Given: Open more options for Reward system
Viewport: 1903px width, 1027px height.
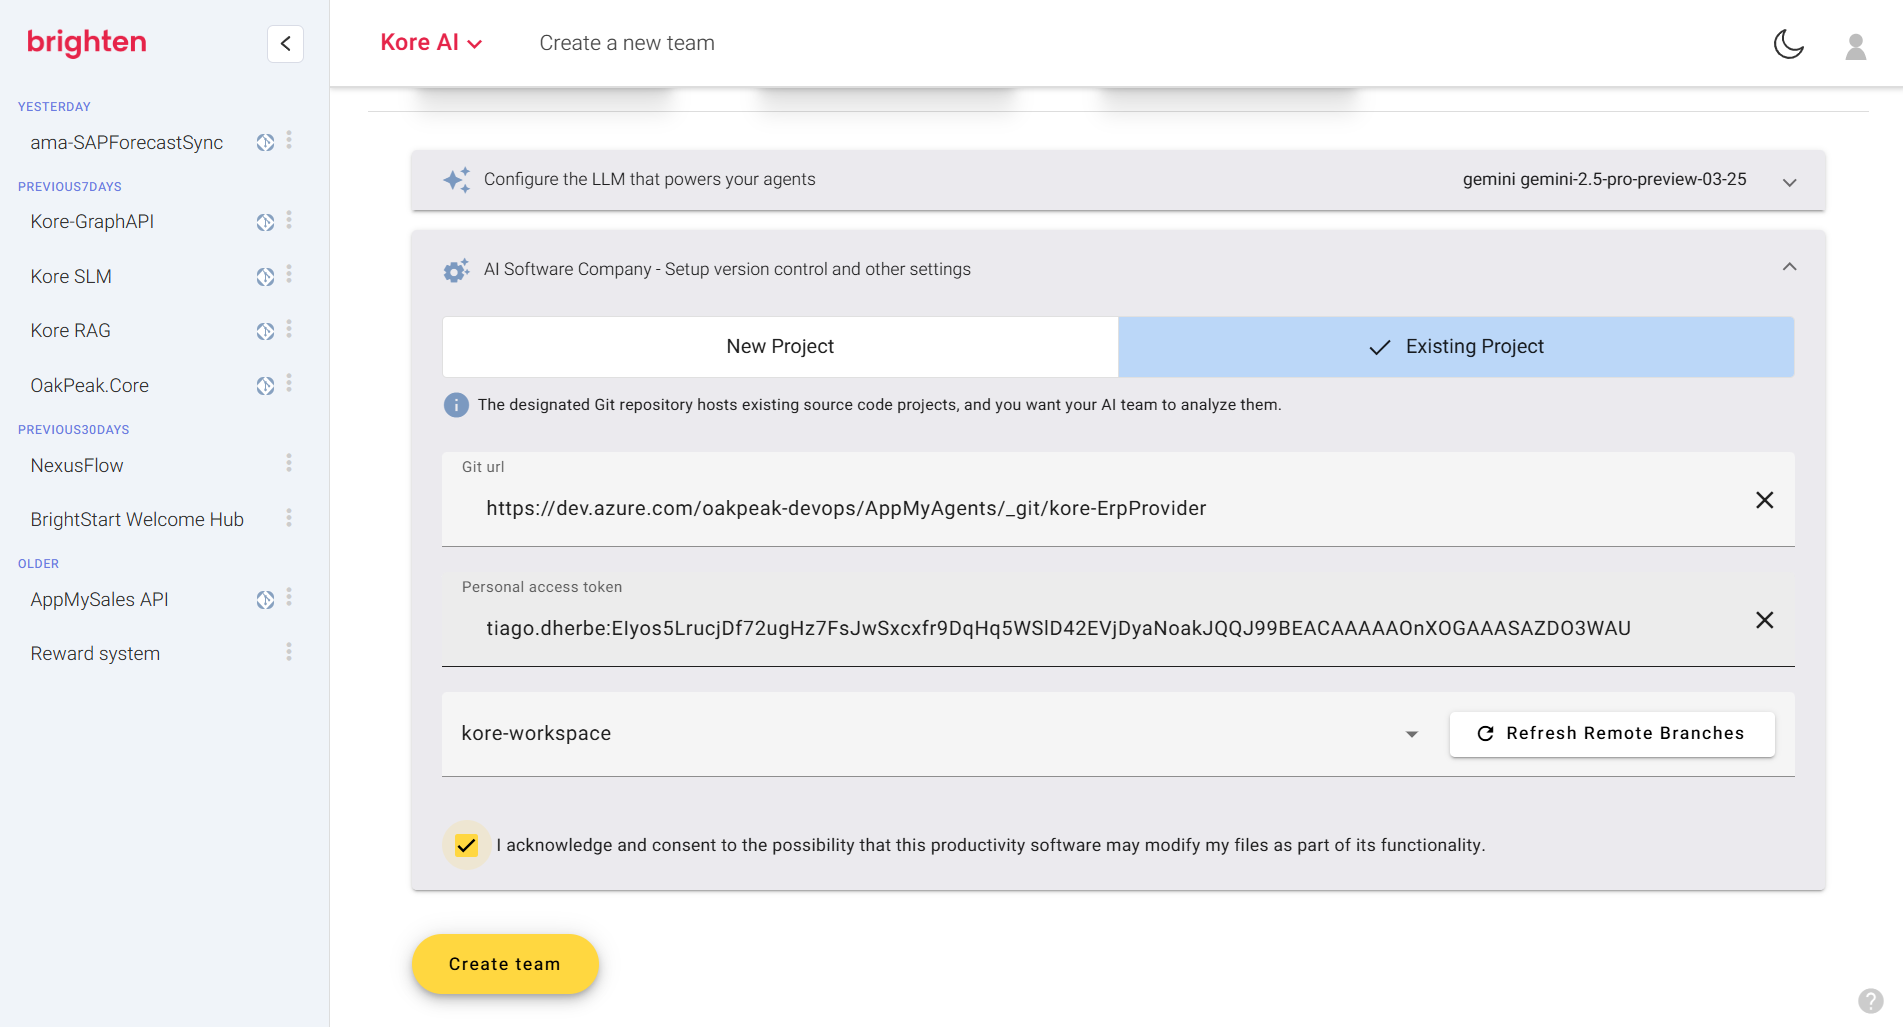Looking at the screenshot, I should (289, 652).
